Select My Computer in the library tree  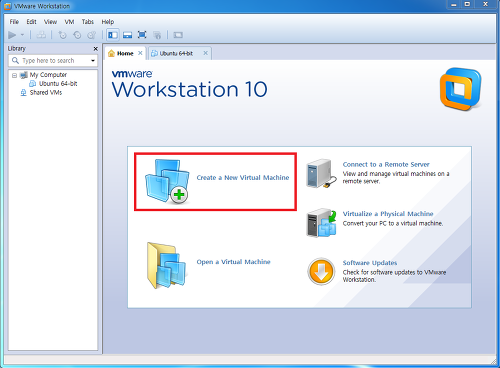point(48,75)
